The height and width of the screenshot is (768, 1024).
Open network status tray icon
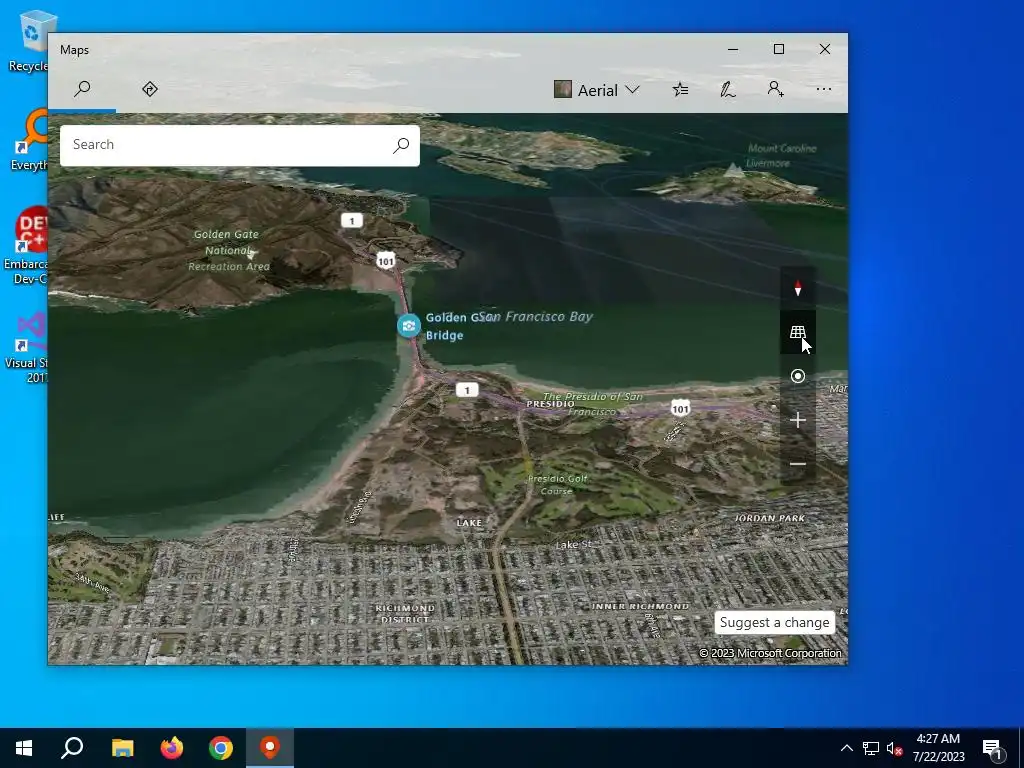tap(871, 748)
